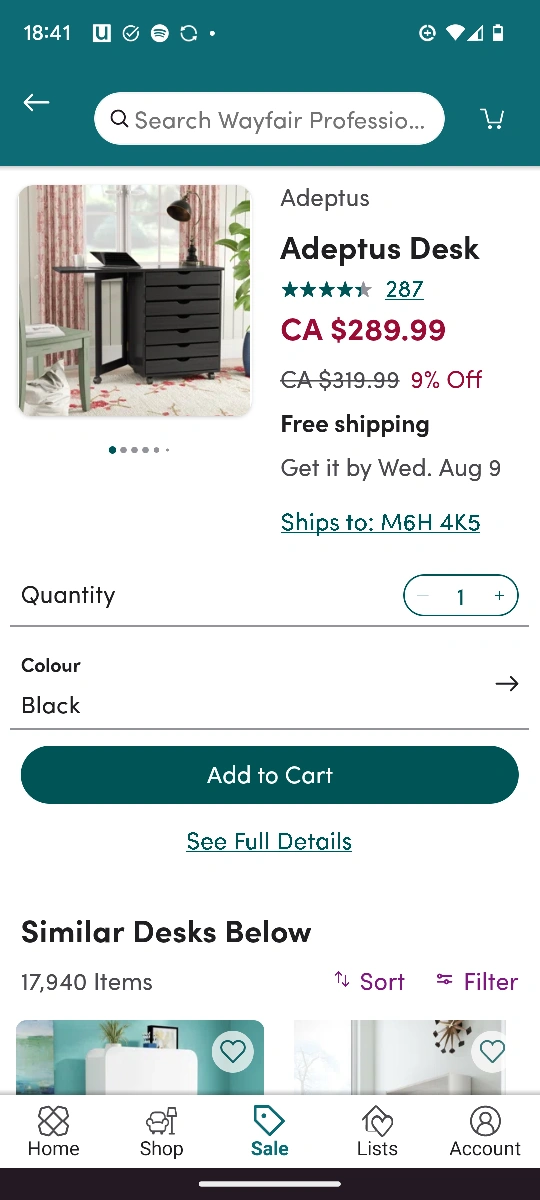
Task: Open the Account profile icon
Action: (x=485, y=1120)
